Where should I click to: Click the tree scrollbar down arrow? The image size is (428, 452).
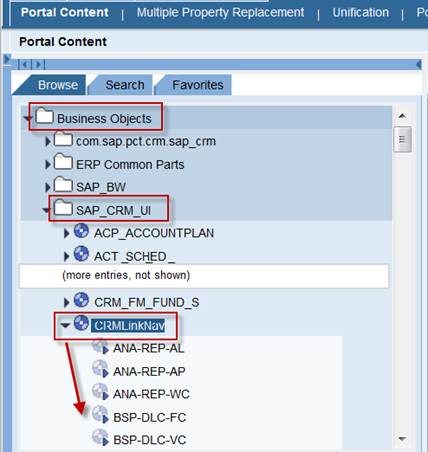(x=402, y=439)
